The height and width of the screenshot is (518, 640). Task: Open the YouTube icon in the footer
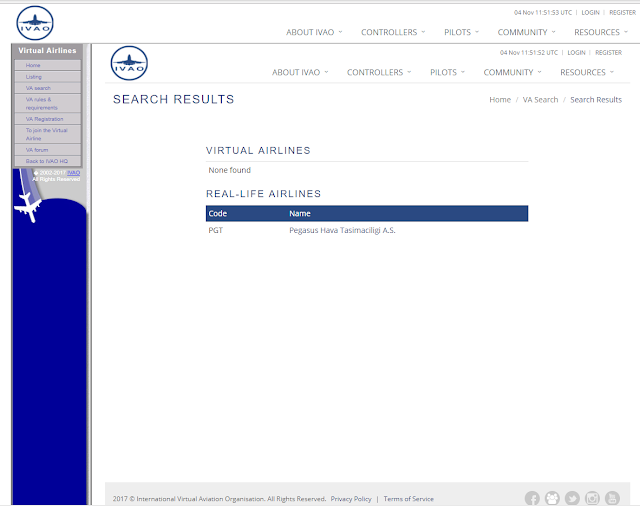tap(612, 498)
